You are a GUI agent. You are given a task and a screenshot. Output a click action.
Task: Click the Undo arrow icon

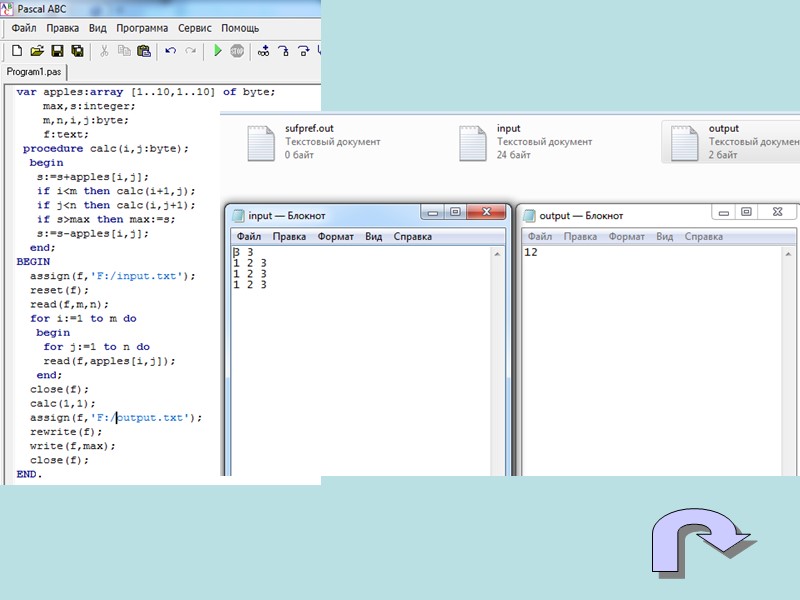click(170, 51)
